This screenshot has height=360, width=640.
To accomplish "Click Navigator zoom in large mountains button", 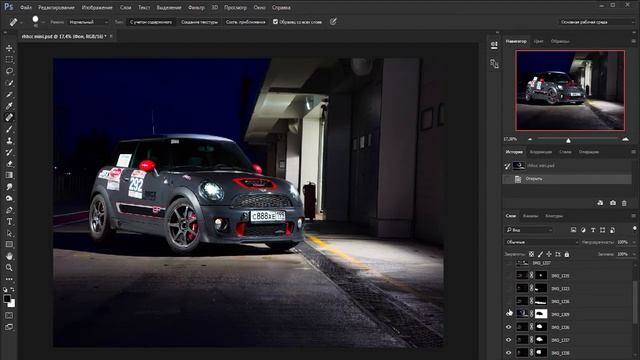I will (x=625, y=139).
